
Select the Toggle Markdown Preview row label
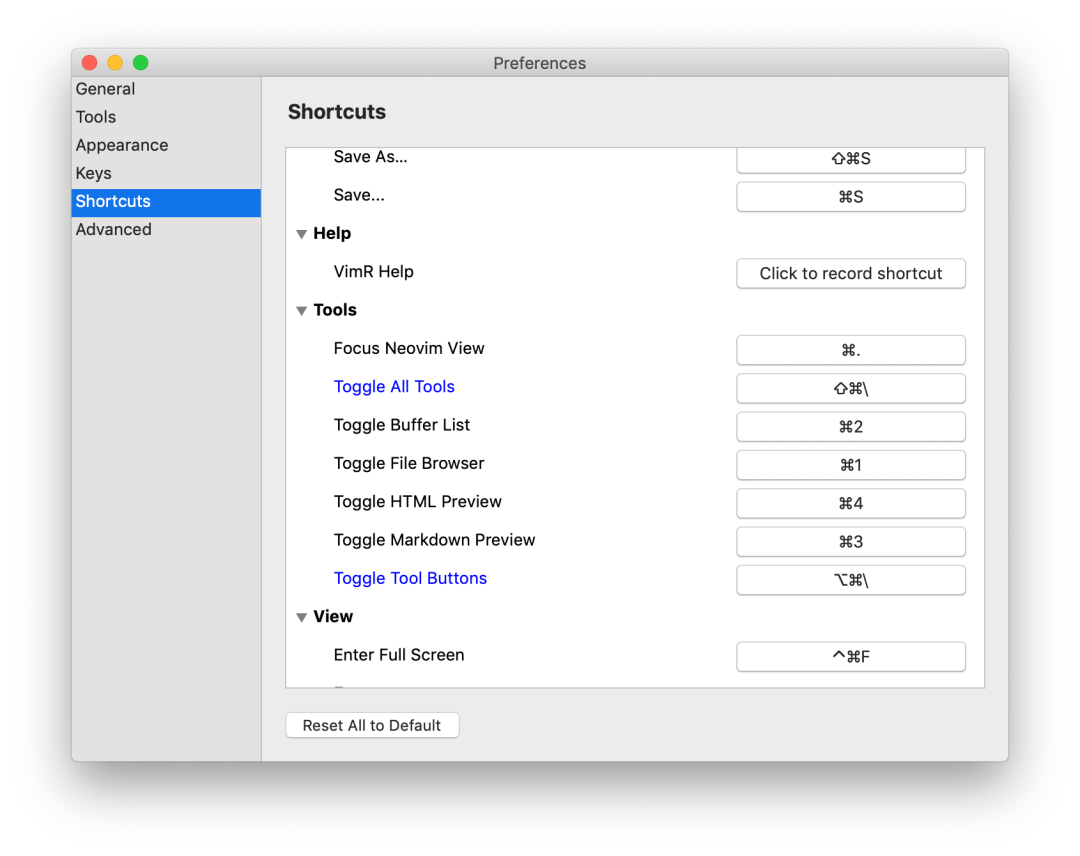434,540
